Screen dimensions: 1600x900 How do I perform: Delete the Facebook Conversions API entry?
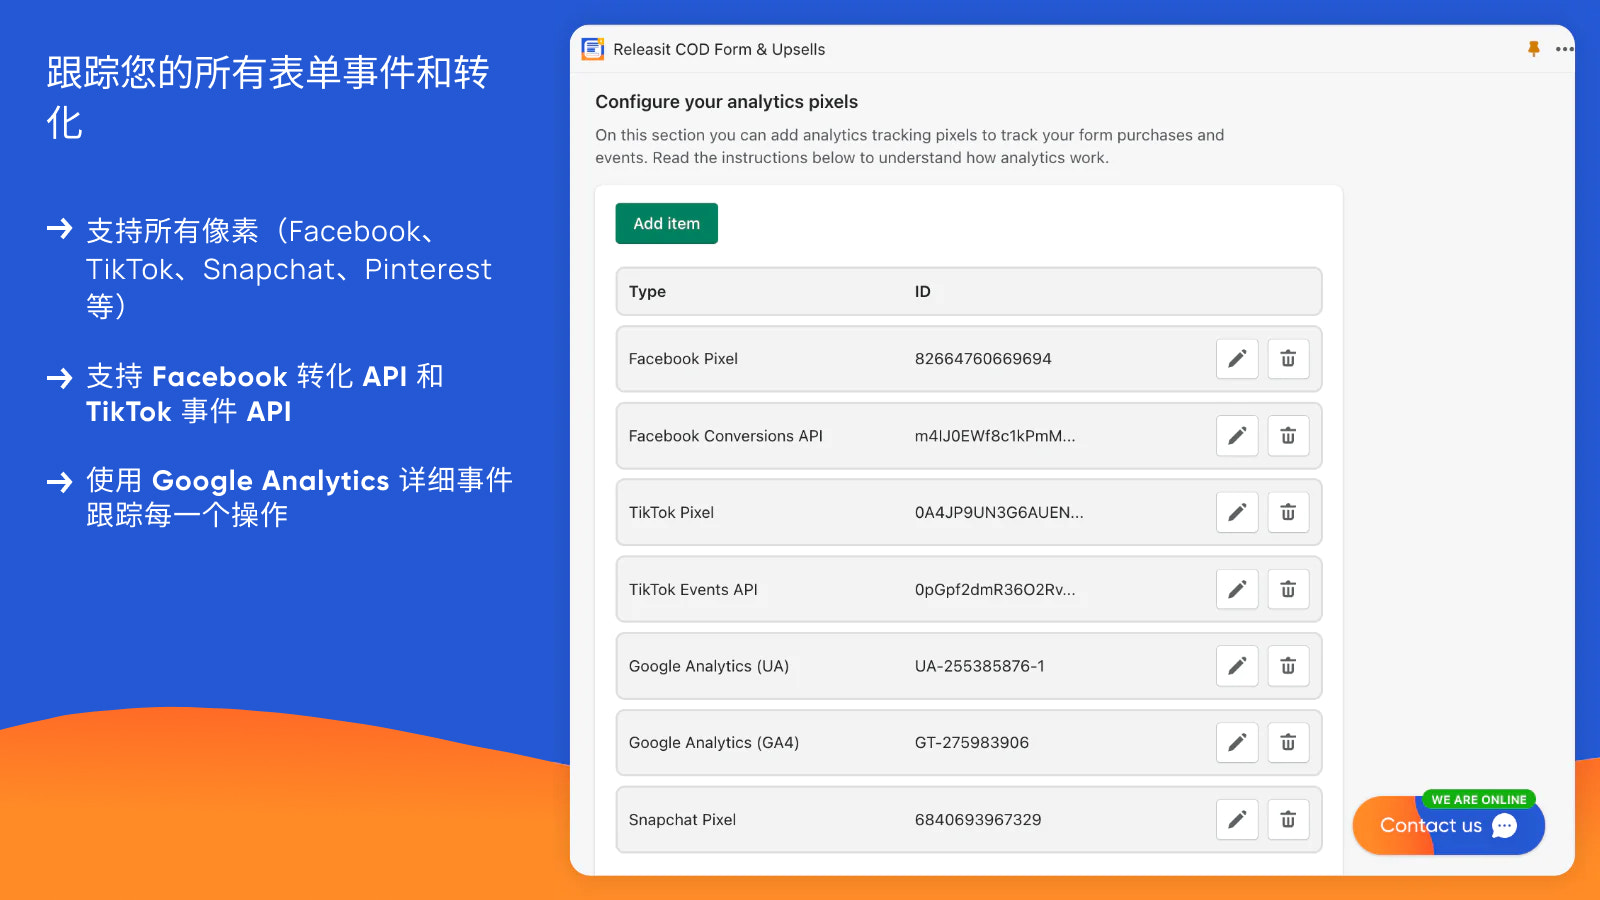(1288, 436)
